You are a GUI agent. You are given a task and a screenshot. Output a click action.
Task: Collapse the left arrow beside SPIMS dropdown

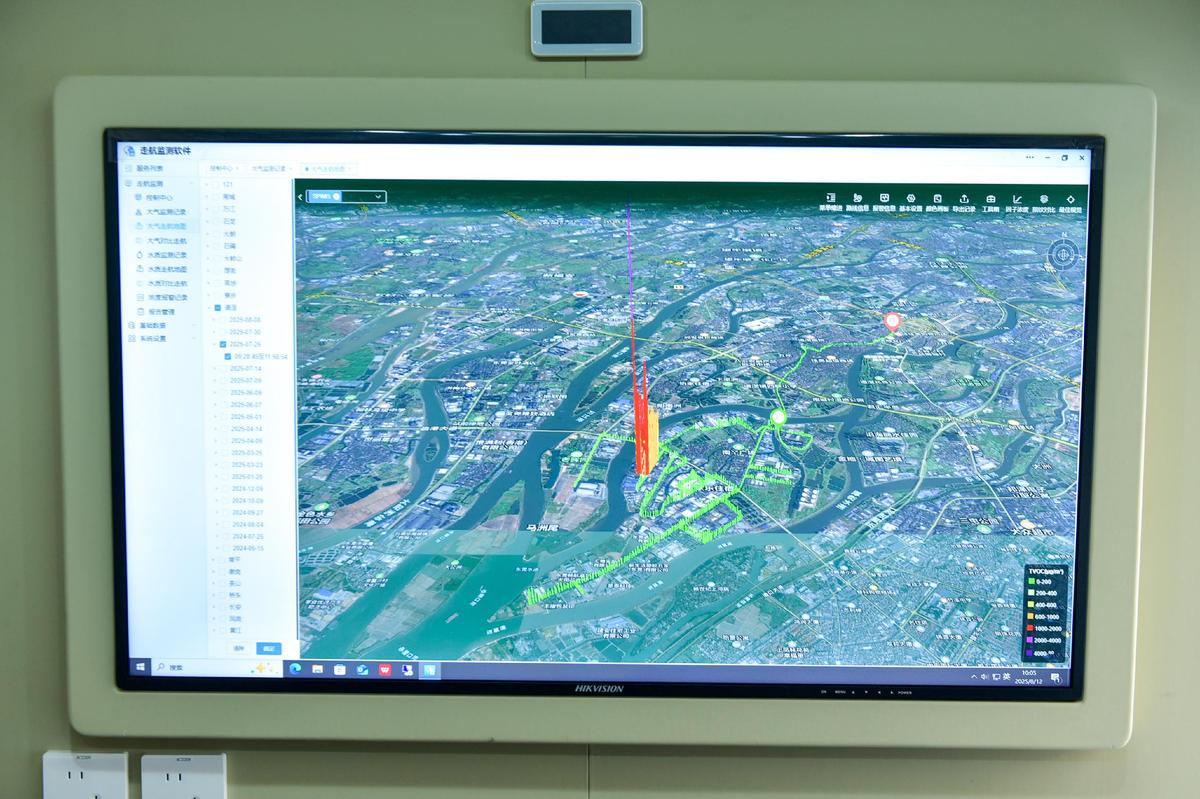click(x=300, y=197)
